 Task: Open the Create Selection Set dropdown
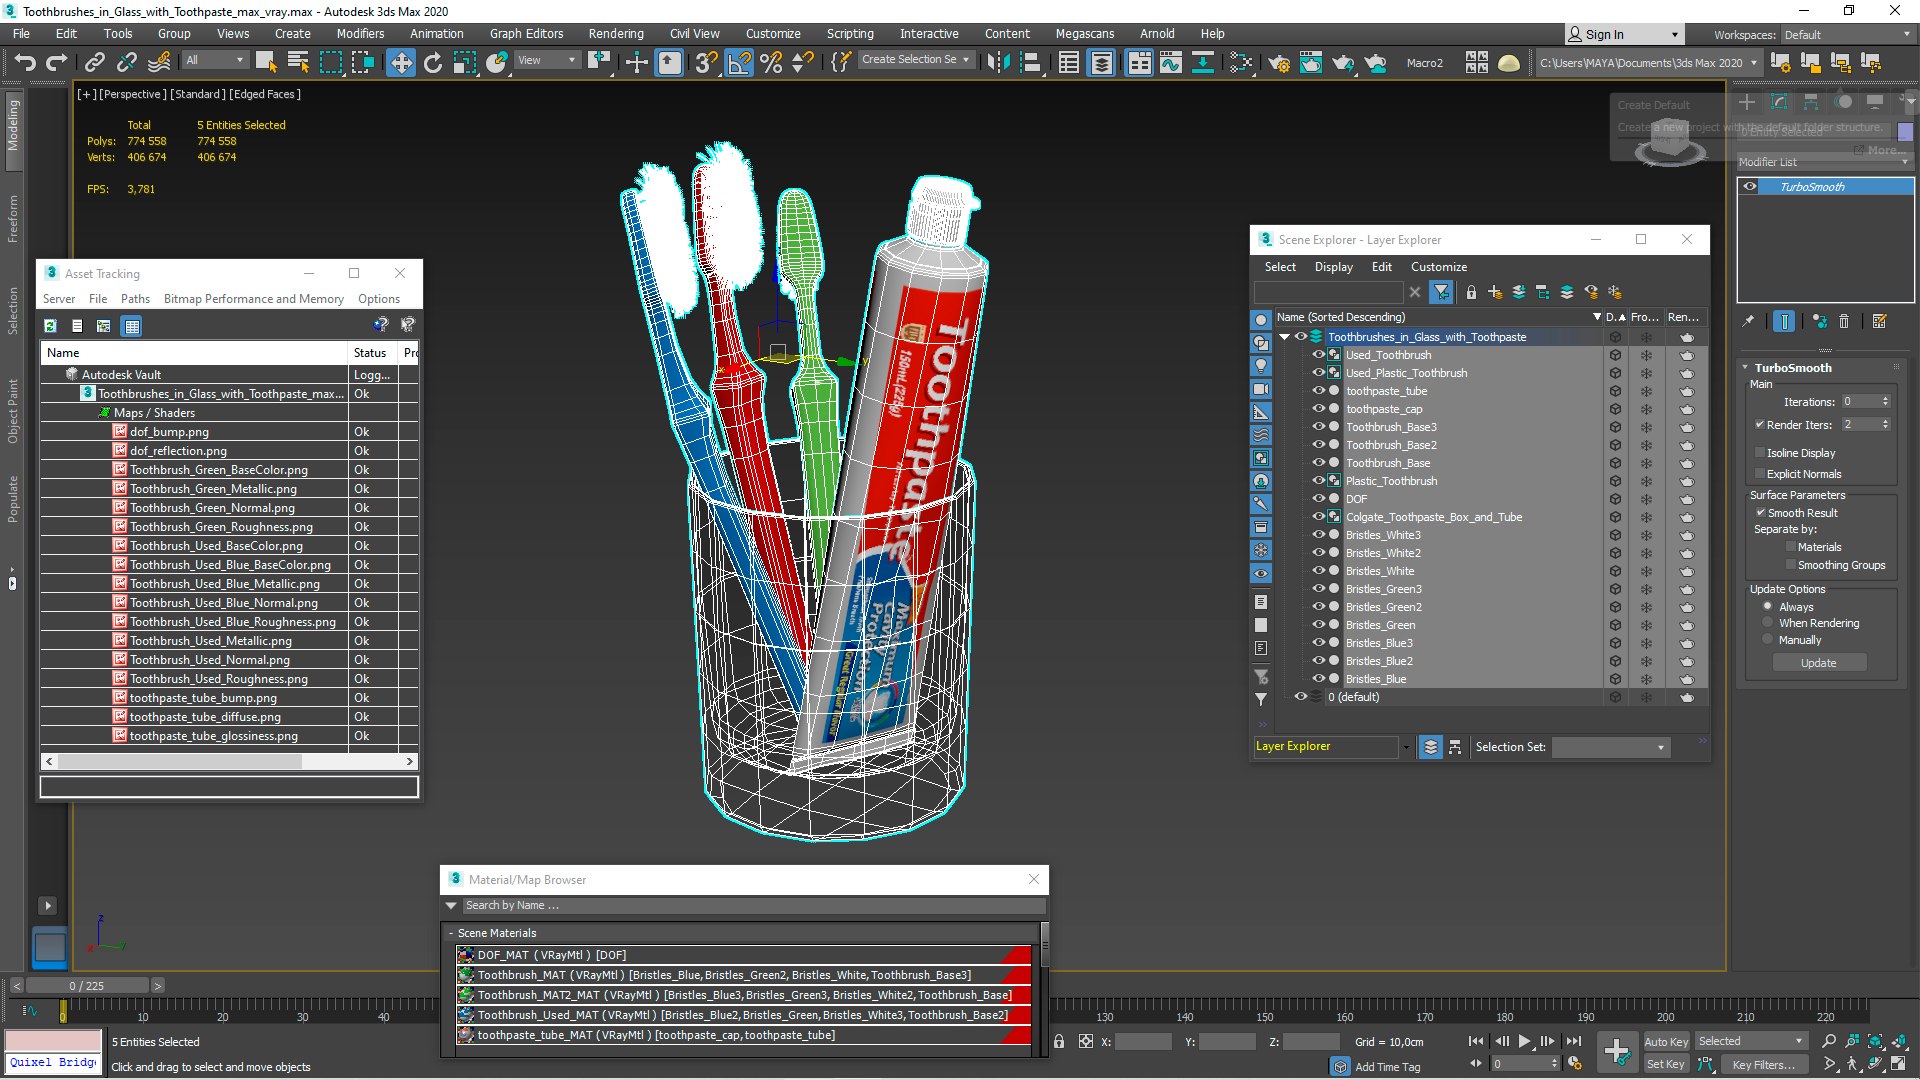click(916, 60)
